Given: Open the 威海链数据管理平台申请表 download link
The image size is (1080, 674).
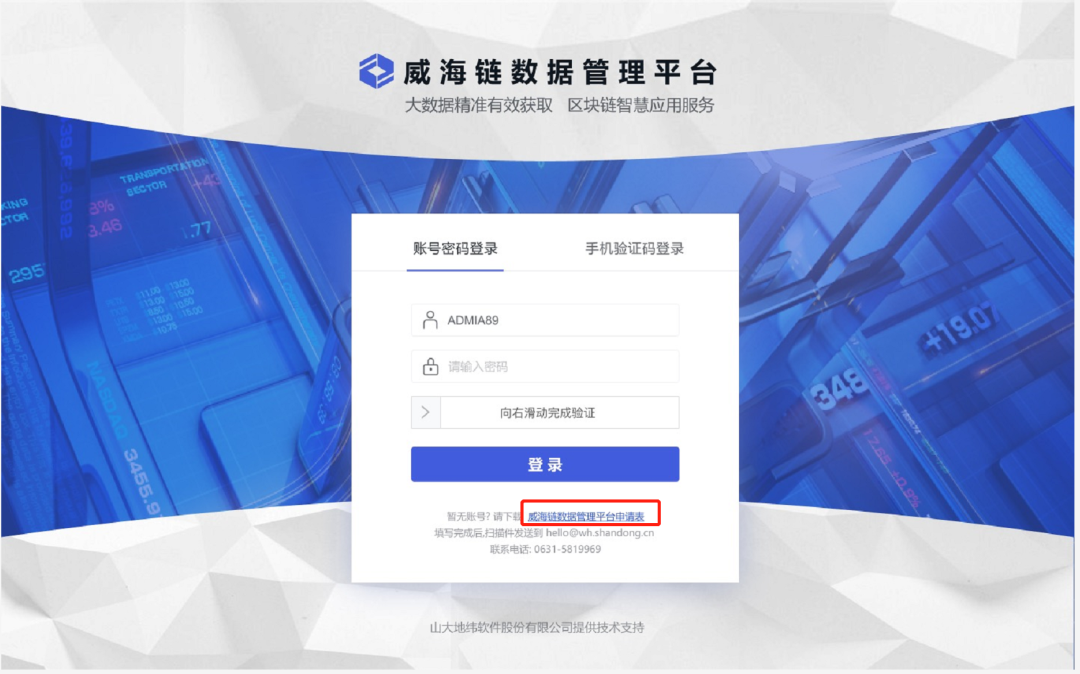Looking at the screenshot, I should [586, 516].
